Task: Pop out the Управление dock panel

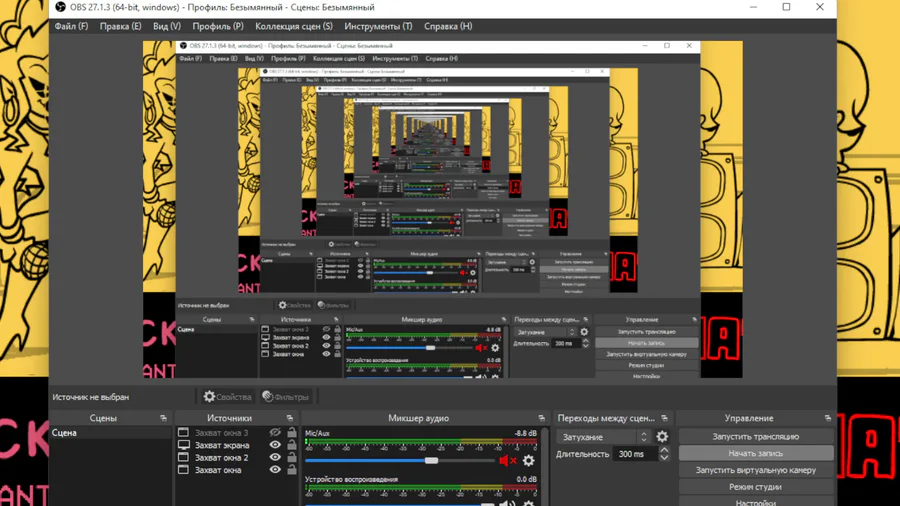Action: [x=828, y=418]
